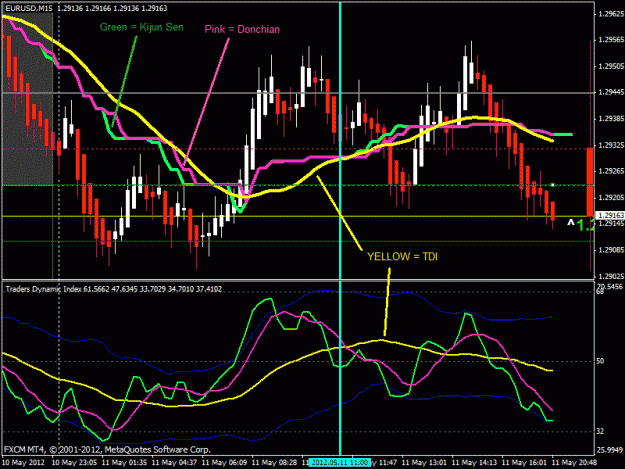Click the 25.9949 indicator scale value
The height and width of the screenshot is (469, 625).
click(x=610, y=451)
